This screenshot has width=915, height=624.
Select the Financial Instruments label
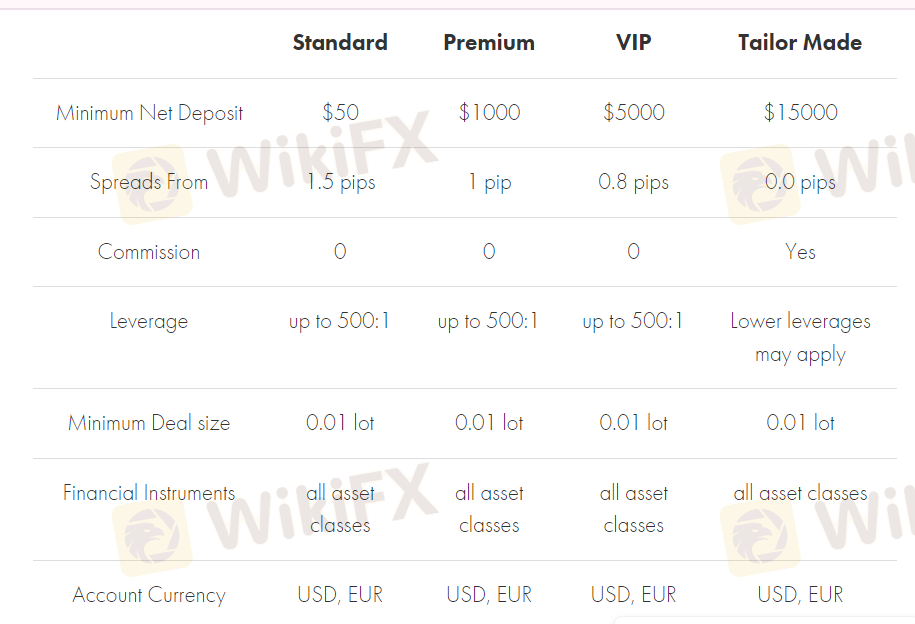point(149,493)
